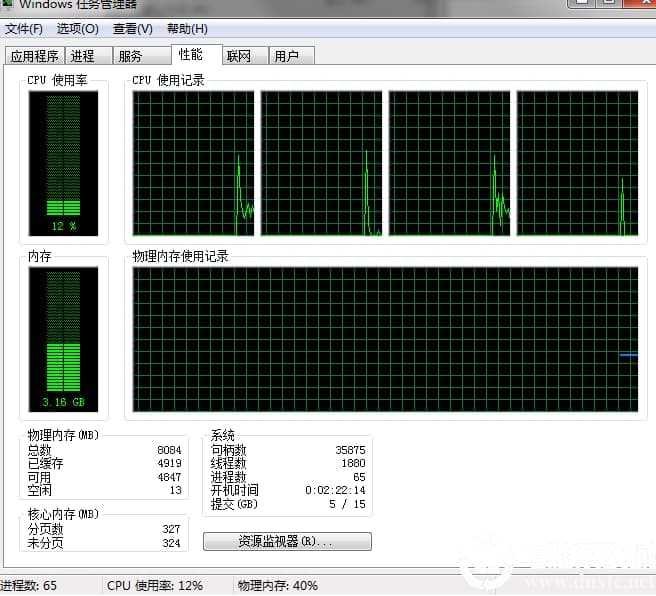Click the 空闲 value 13
Image resolution: width=656 pixels, height=596 pixels.
click(176, 491)
